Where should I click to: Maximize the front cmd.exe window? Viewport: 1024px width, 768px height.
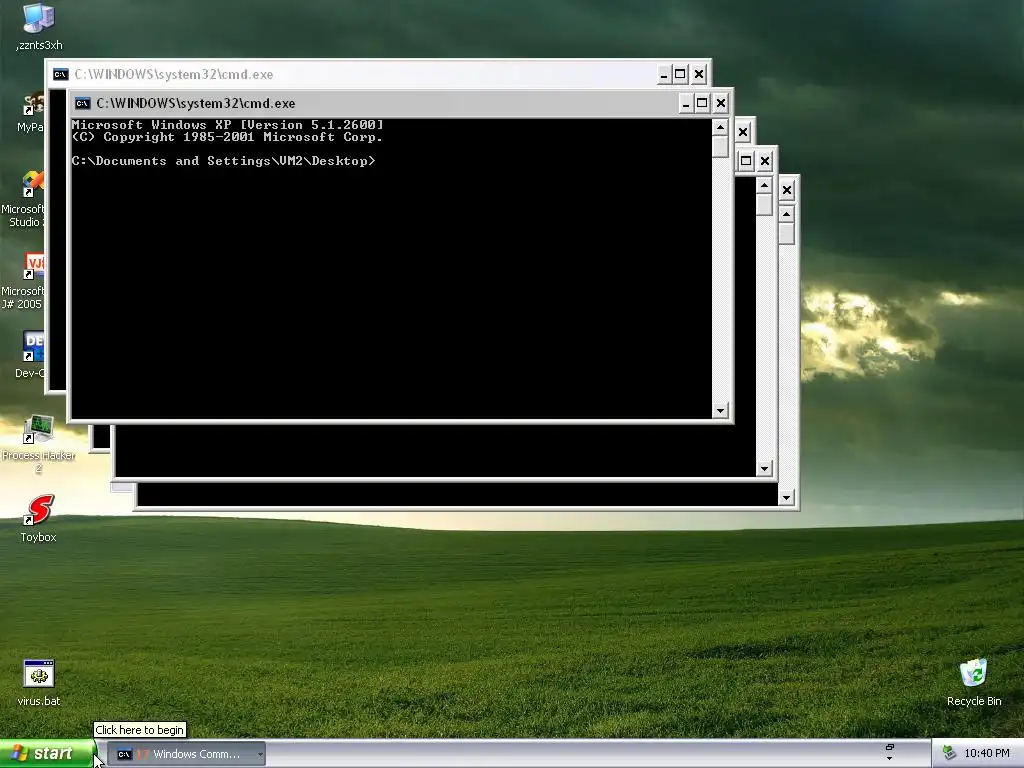[702, 103]
